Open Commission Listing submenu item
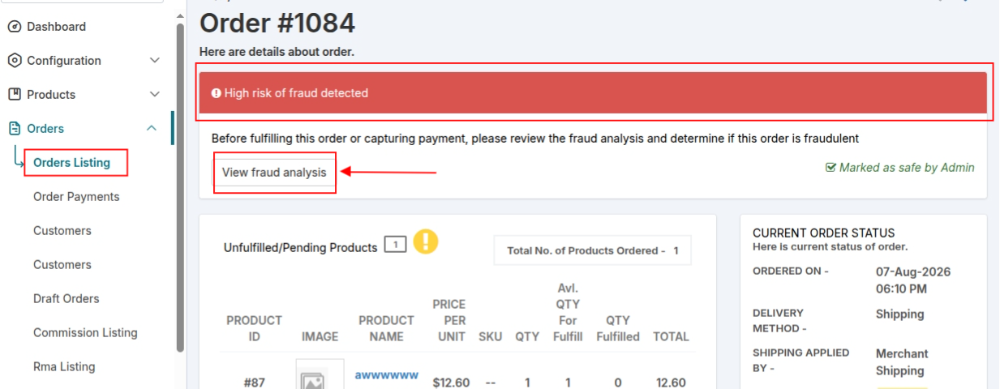 (x=85, y=333)
